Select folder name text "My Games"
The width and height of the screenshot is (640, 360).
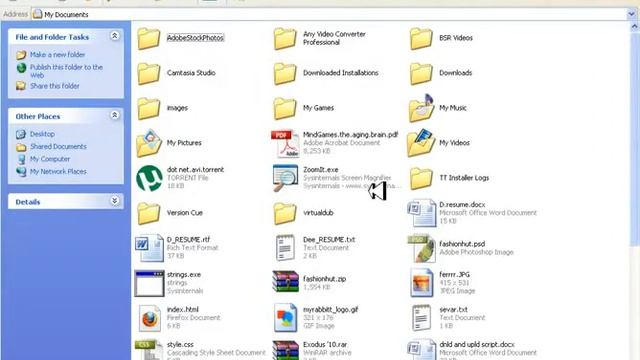pyautogui.click(x=318, y=108)
